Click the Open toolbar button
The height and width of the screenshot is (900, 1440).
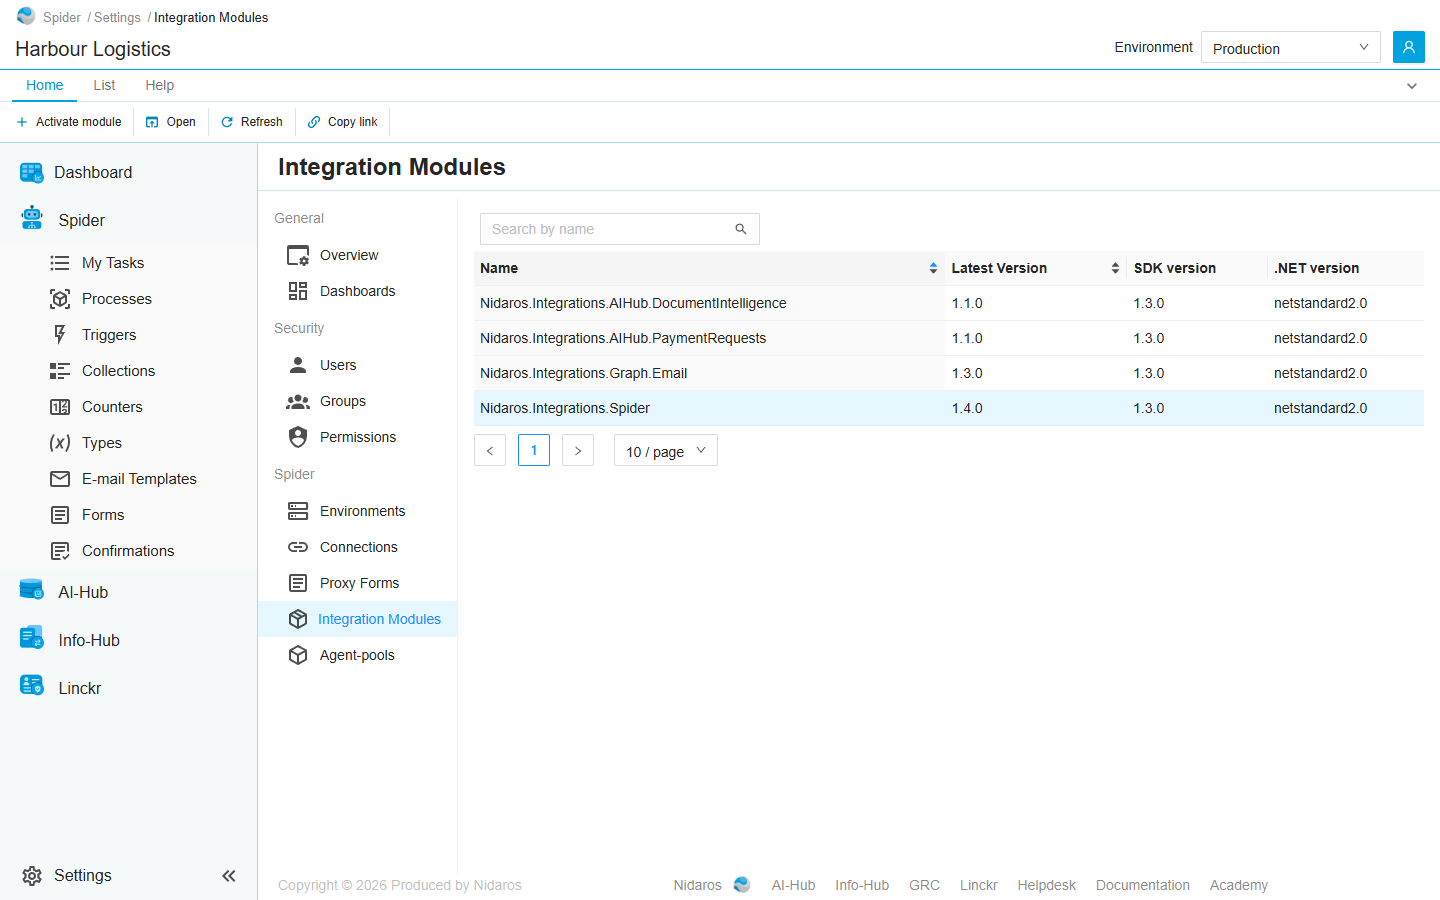171,122
